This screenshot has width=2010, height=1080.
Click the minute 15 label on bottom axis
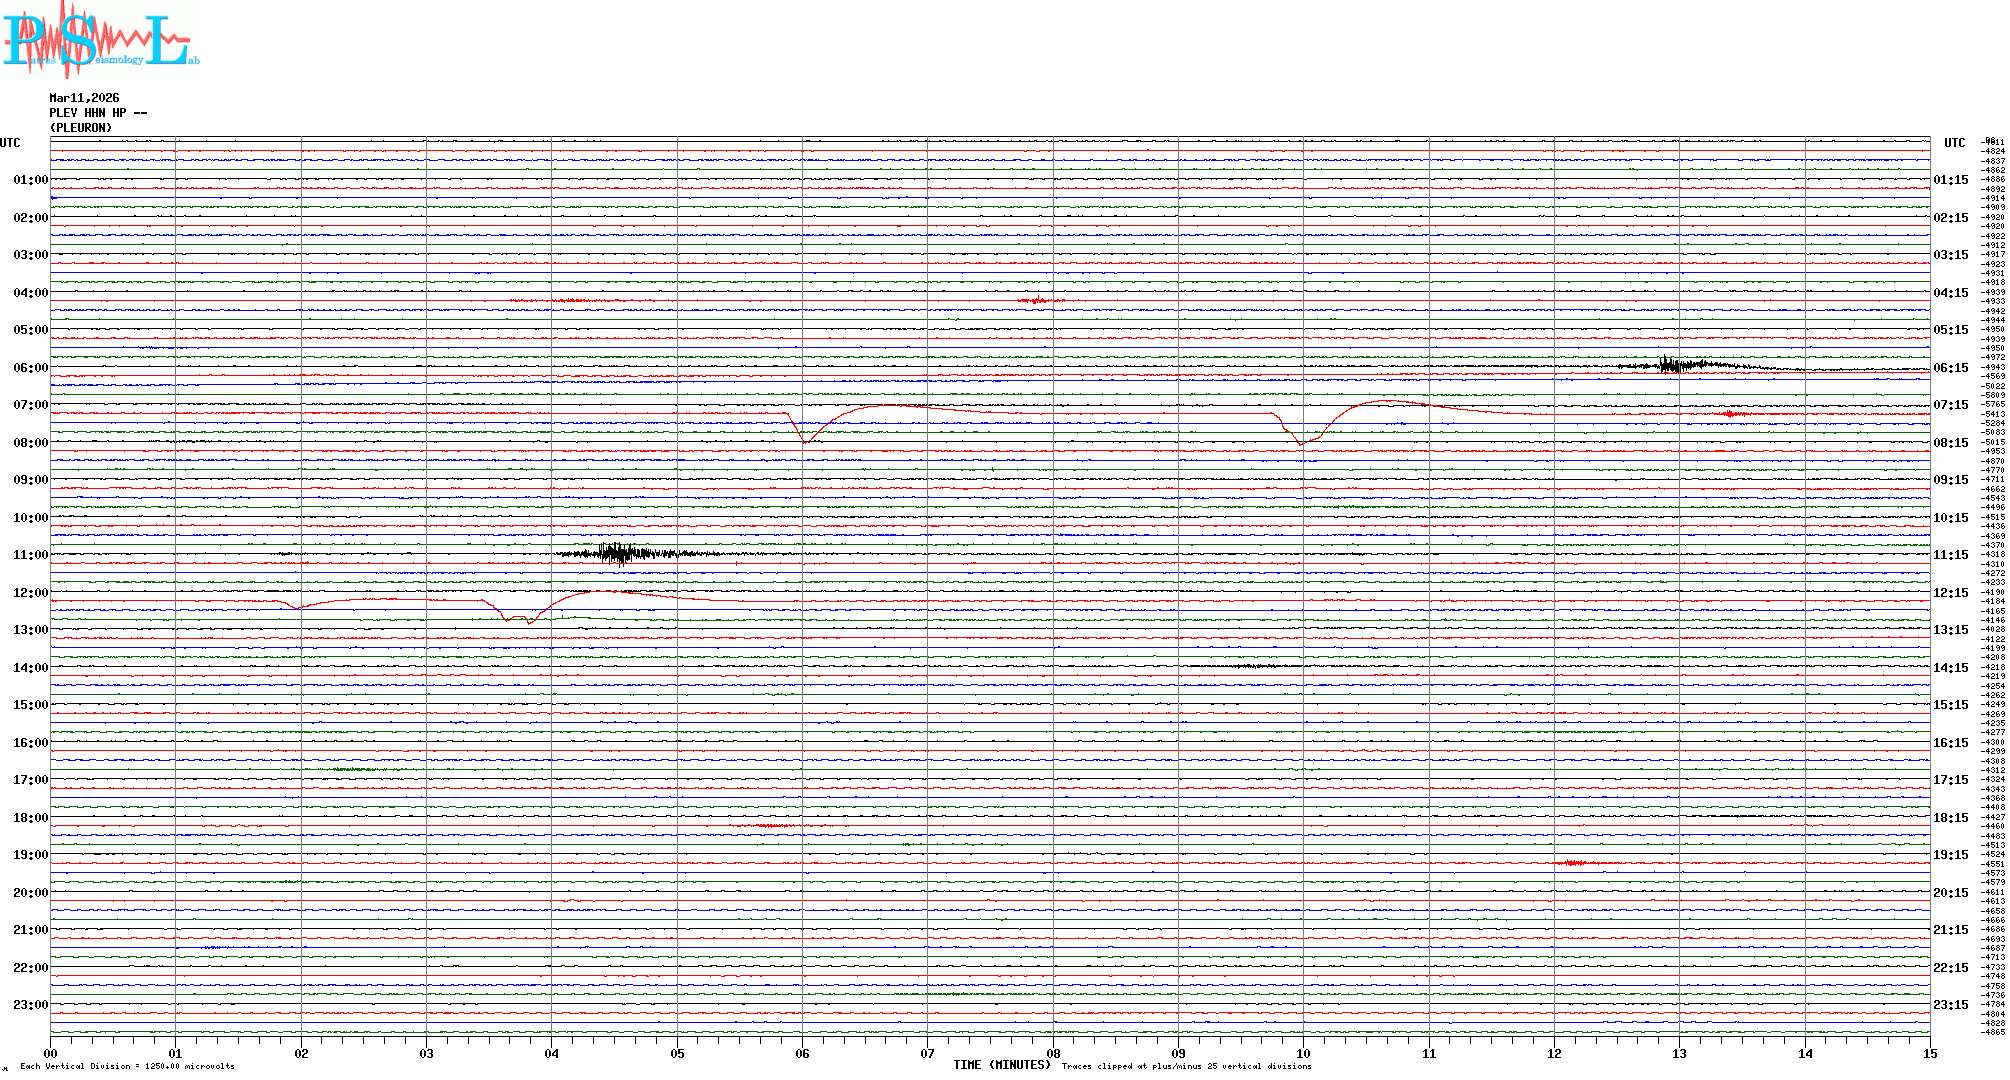point(1929,1053)
